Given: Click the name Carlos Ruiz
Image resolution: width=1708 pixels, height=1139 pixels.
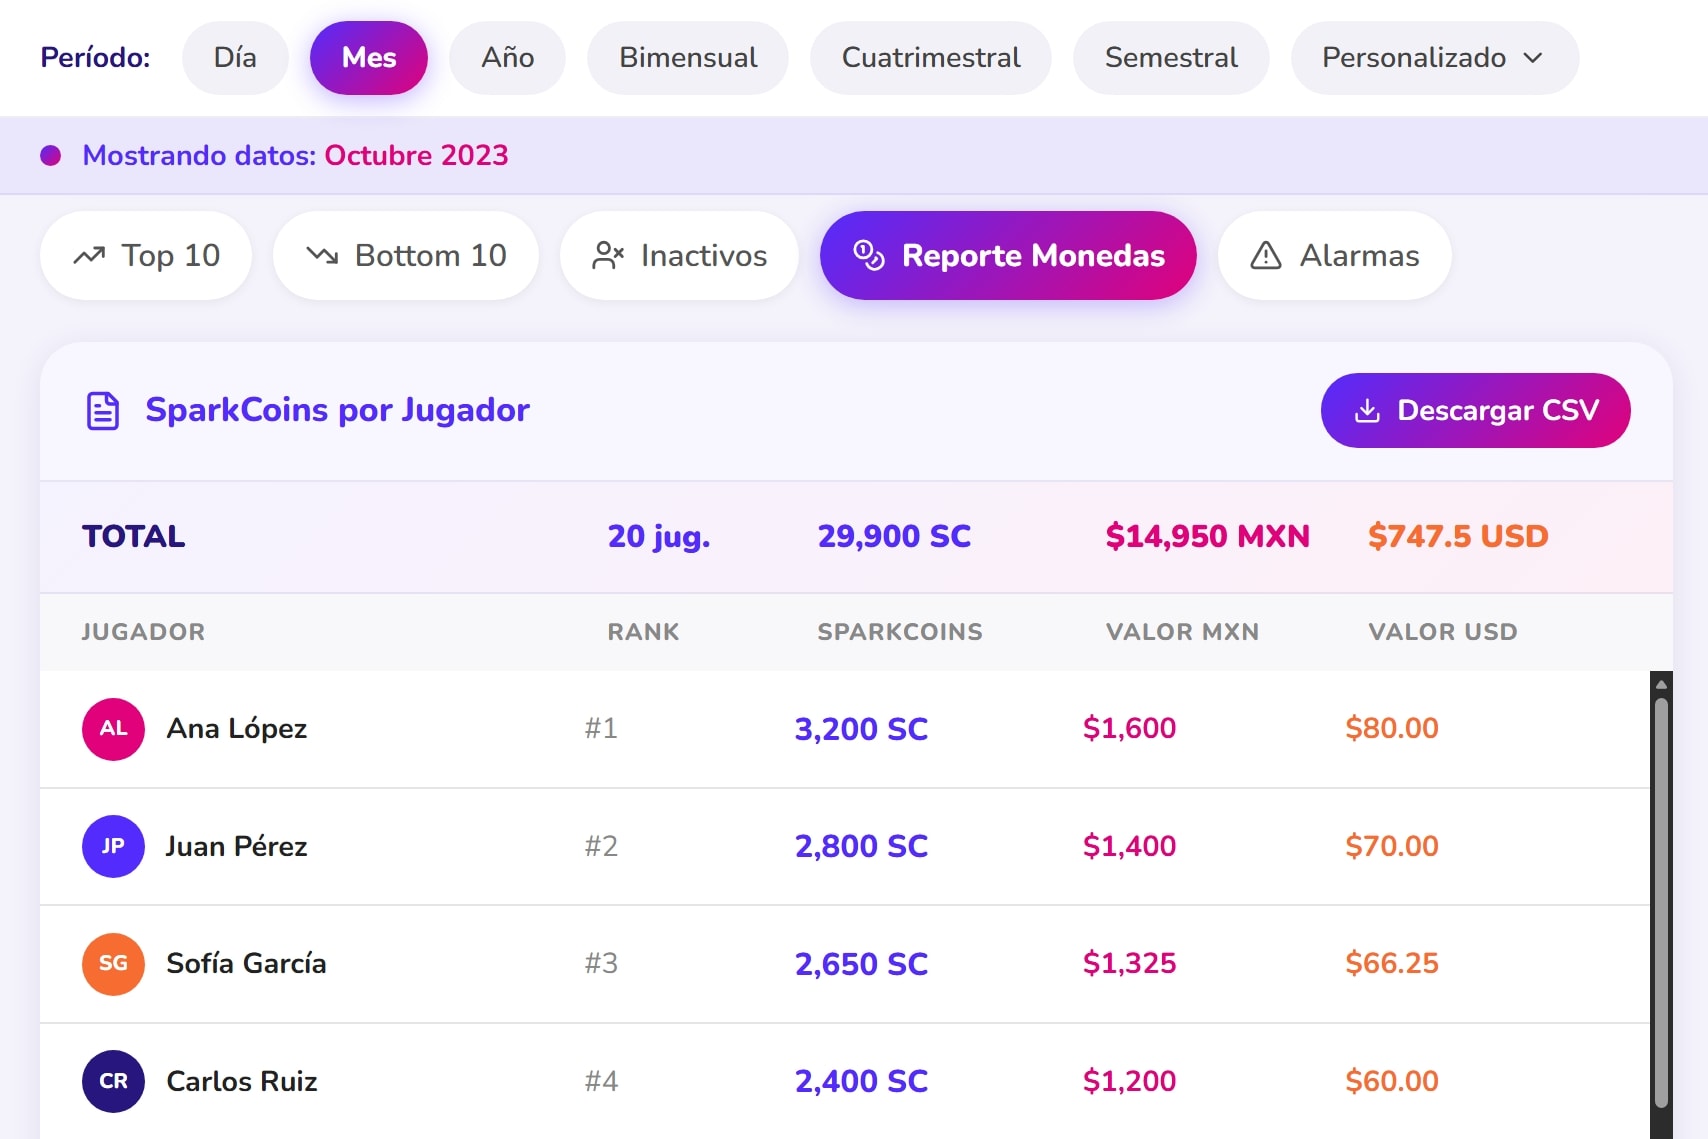Looking at the screenshot, I should [242, 1081].
